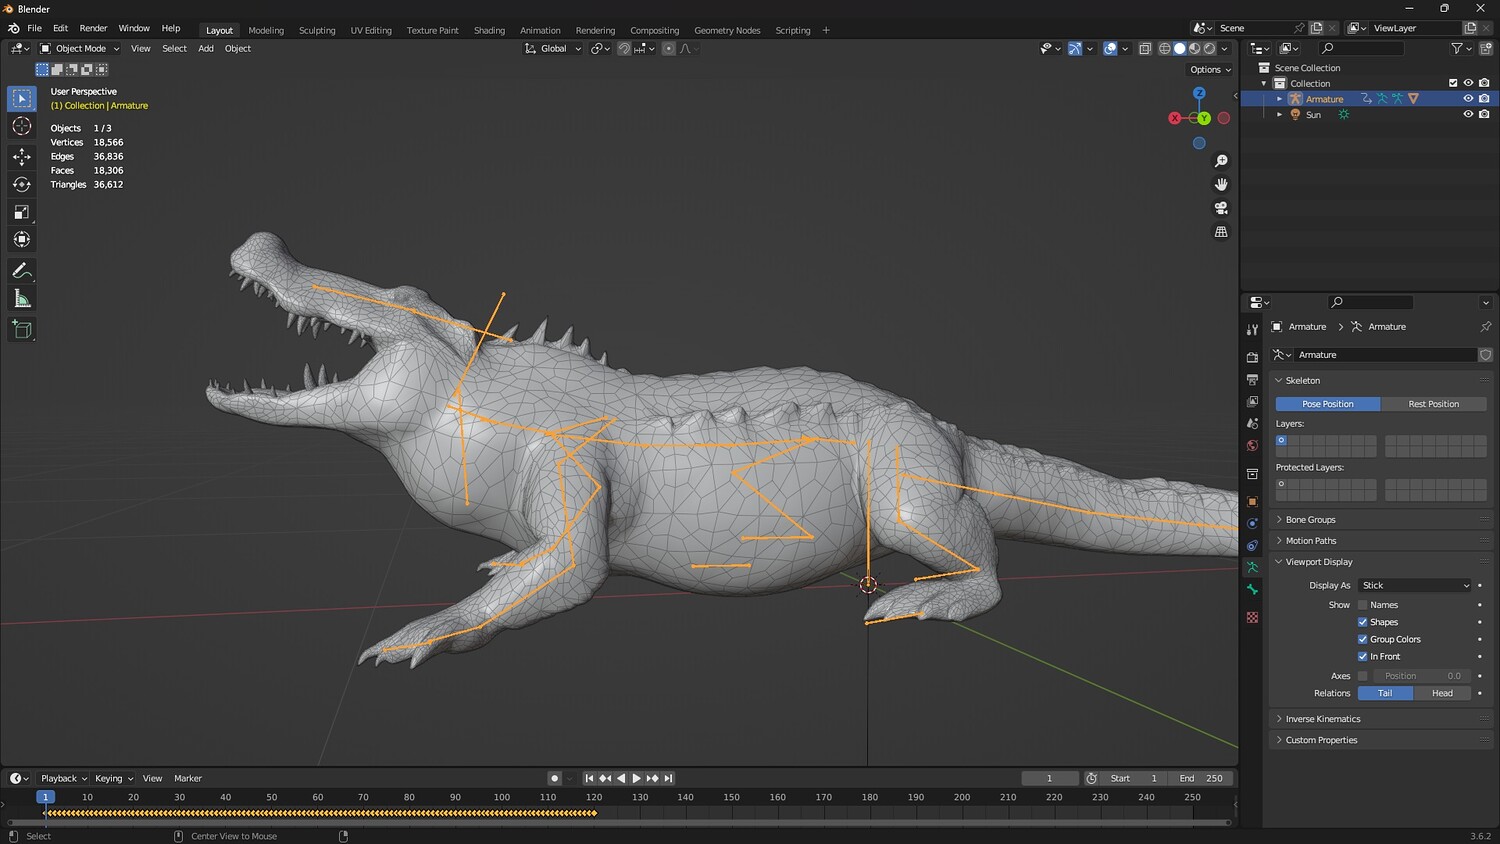
Task: Select the Rotate tool
Action: pos(22,184)
